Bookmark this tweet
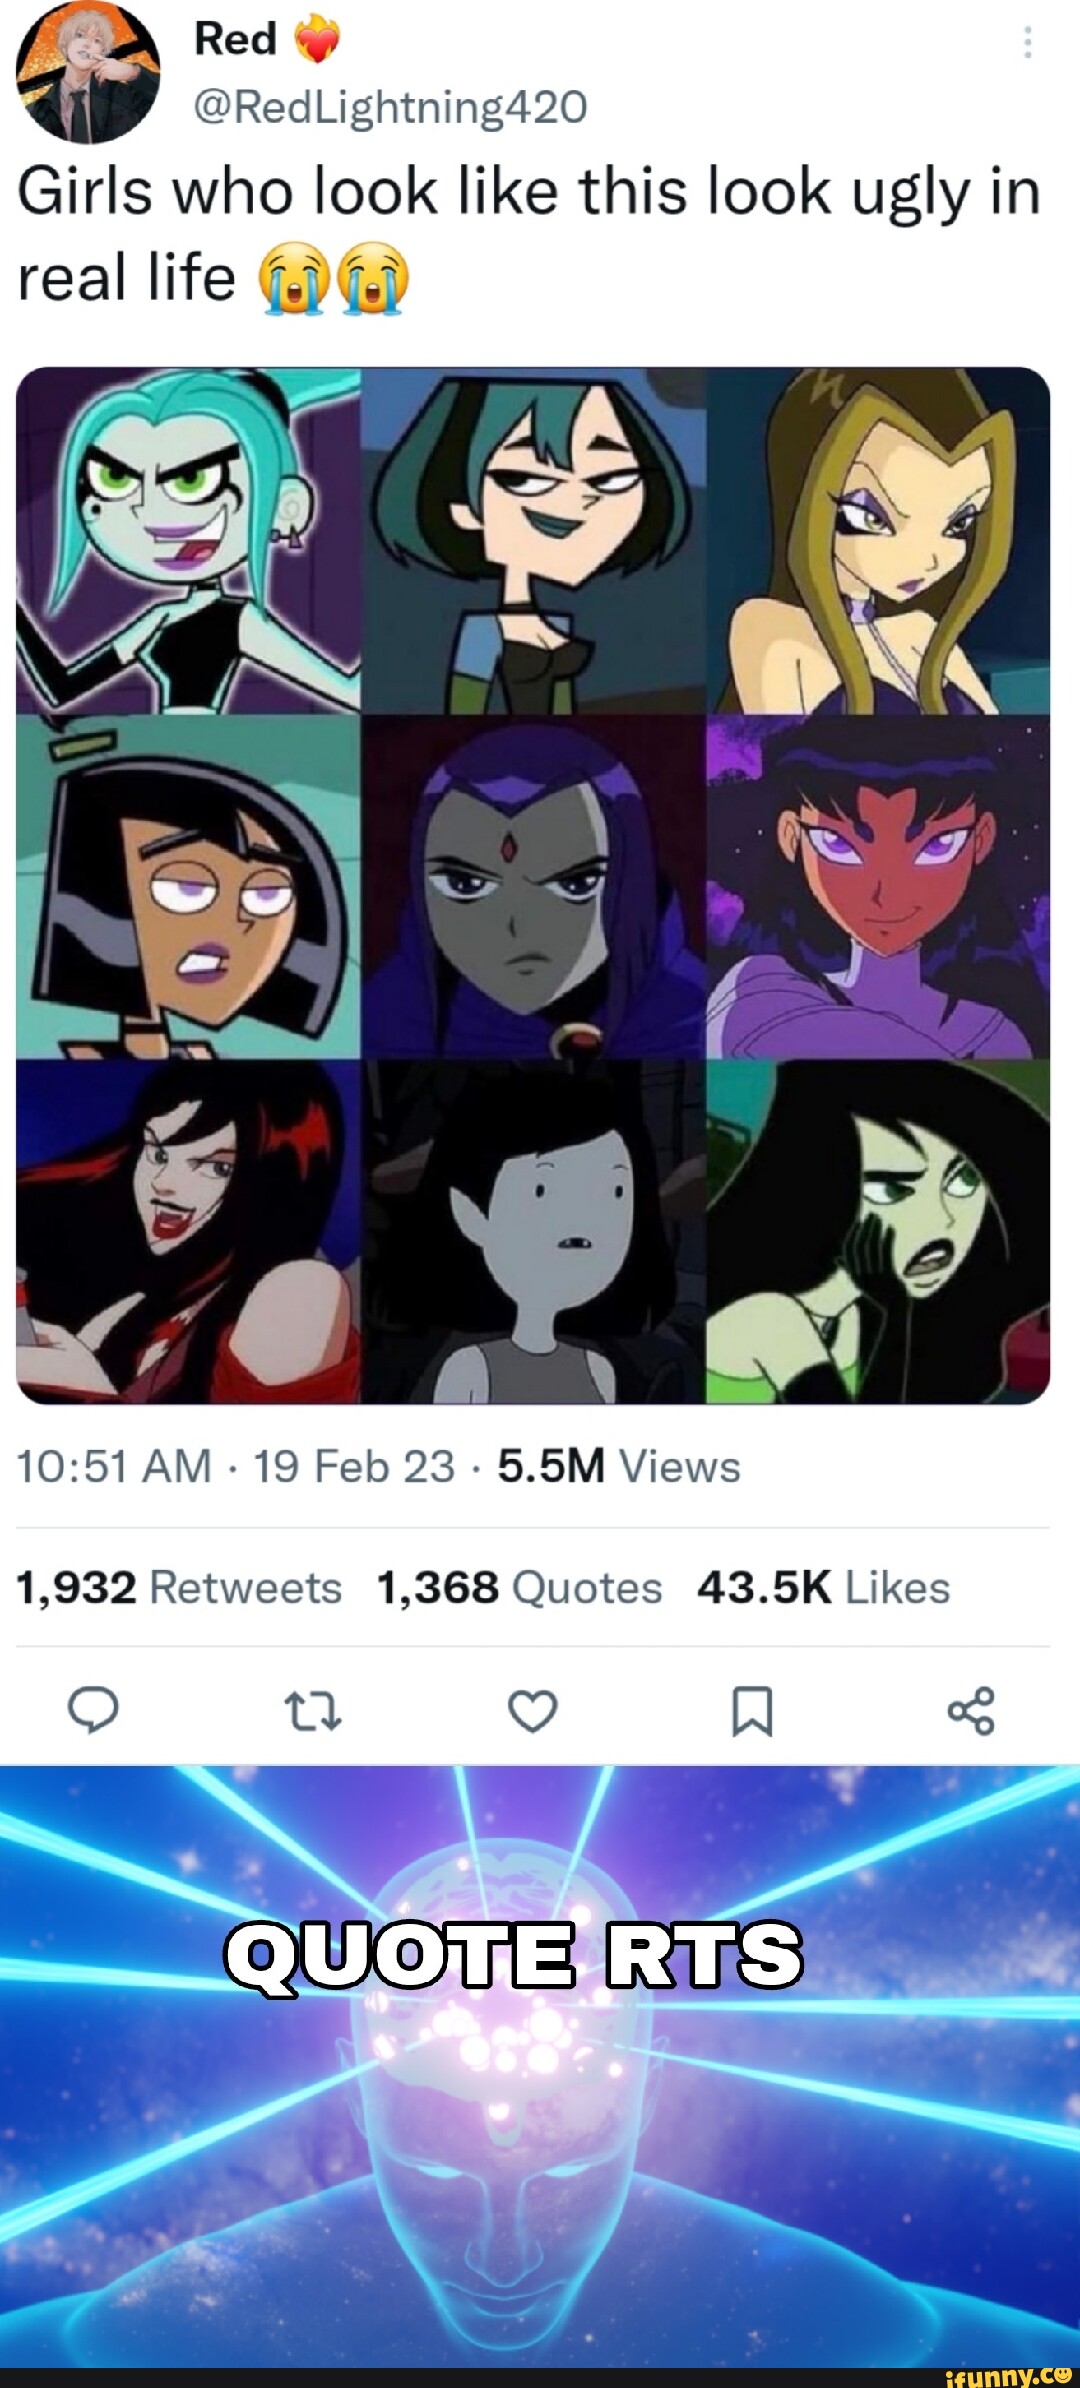This screenshot has height=2388, width=1080. pyautogui.click(x=752, y=1710)
